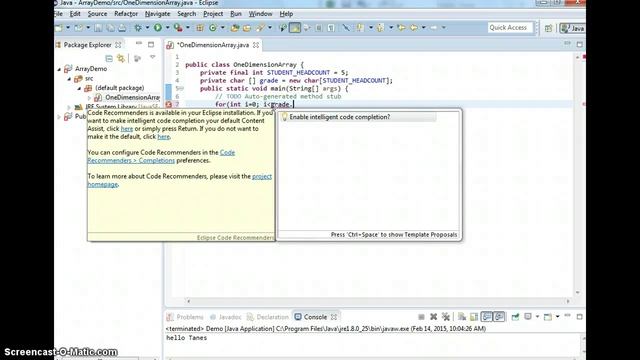
Task: Toggle Pin Console button
Action: (x=515, y=317)
